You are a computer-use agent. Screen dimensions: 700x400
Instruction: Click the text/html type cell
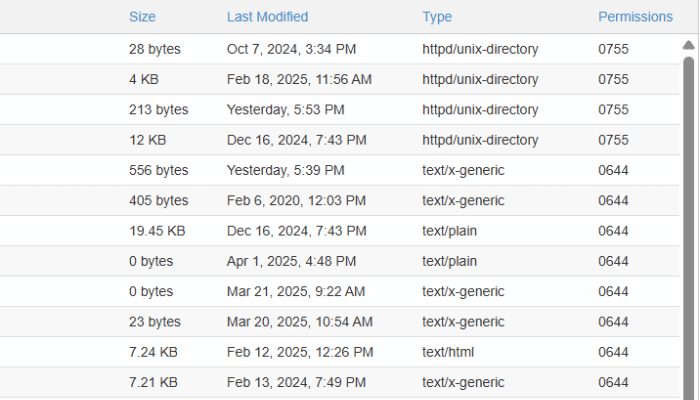(x=450, y=352)
